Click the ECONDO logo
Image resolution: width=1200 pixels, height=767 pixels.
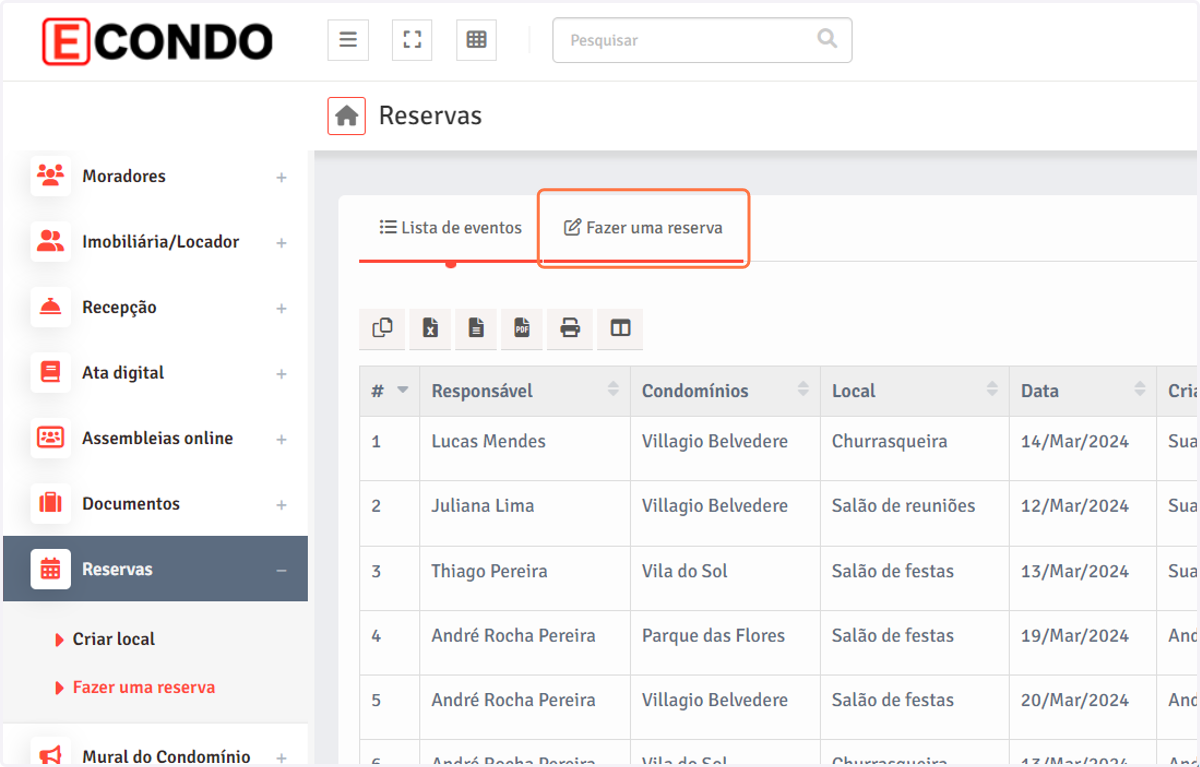(x=157, y=41)
